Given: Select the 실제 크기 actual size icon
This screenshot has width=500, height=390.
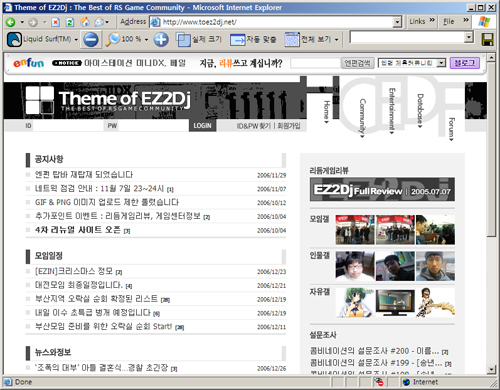Looking at the screenshot, I should click(183, 40).
